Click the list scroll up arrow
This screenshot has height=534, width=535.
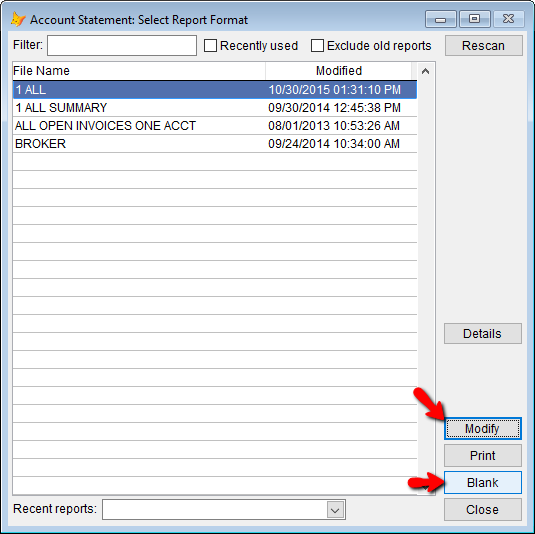pyautogui.click(x=425, y=71)
